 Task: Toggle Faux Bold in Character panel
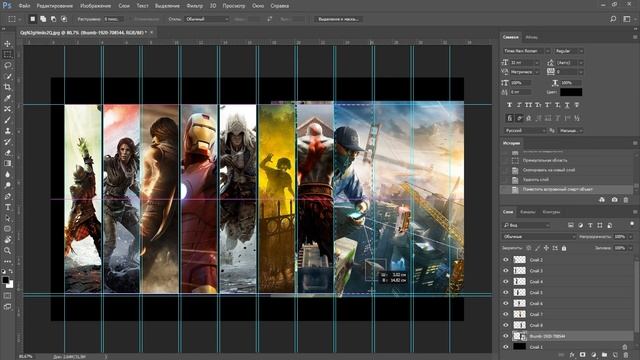pyautogui.click(x=509, y=105)
